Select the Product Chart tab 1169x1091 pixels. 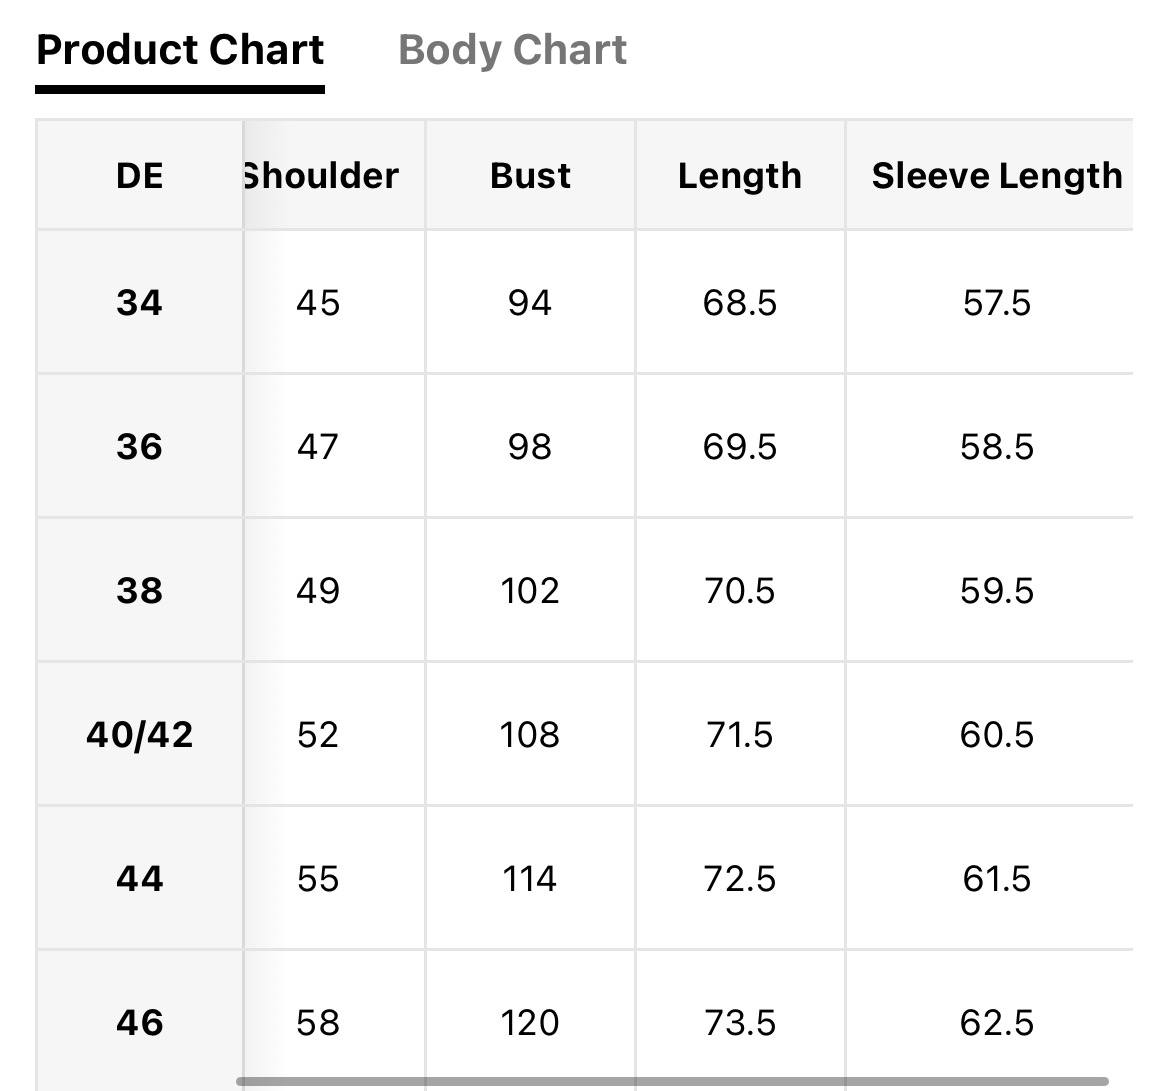180,51
